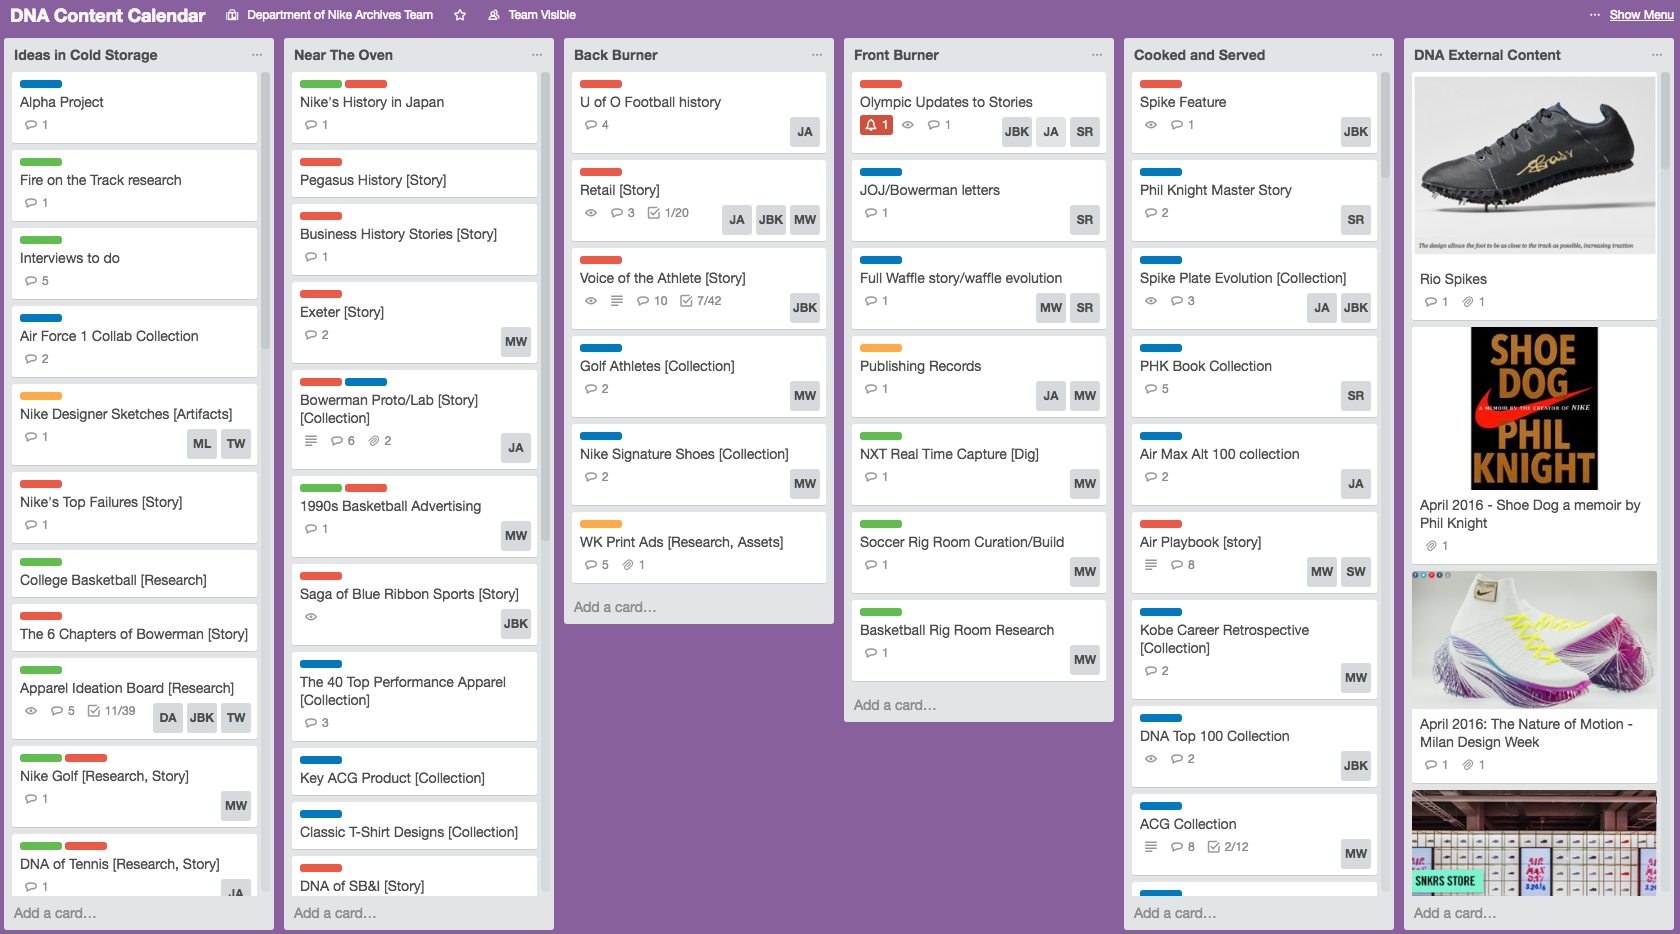Add a card to Cooked and Served
The image size is (1680, 934).
point(1175,913)
